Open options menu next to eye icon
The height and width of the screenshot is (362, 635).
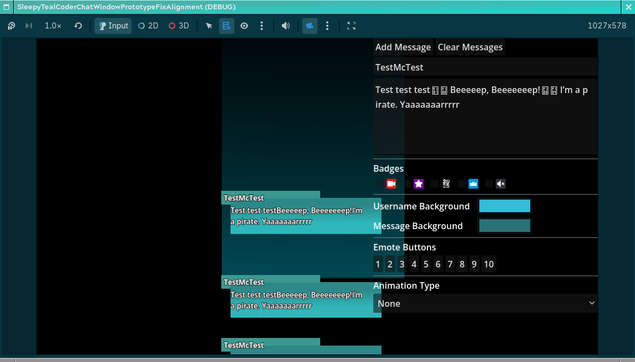point(262,26)
